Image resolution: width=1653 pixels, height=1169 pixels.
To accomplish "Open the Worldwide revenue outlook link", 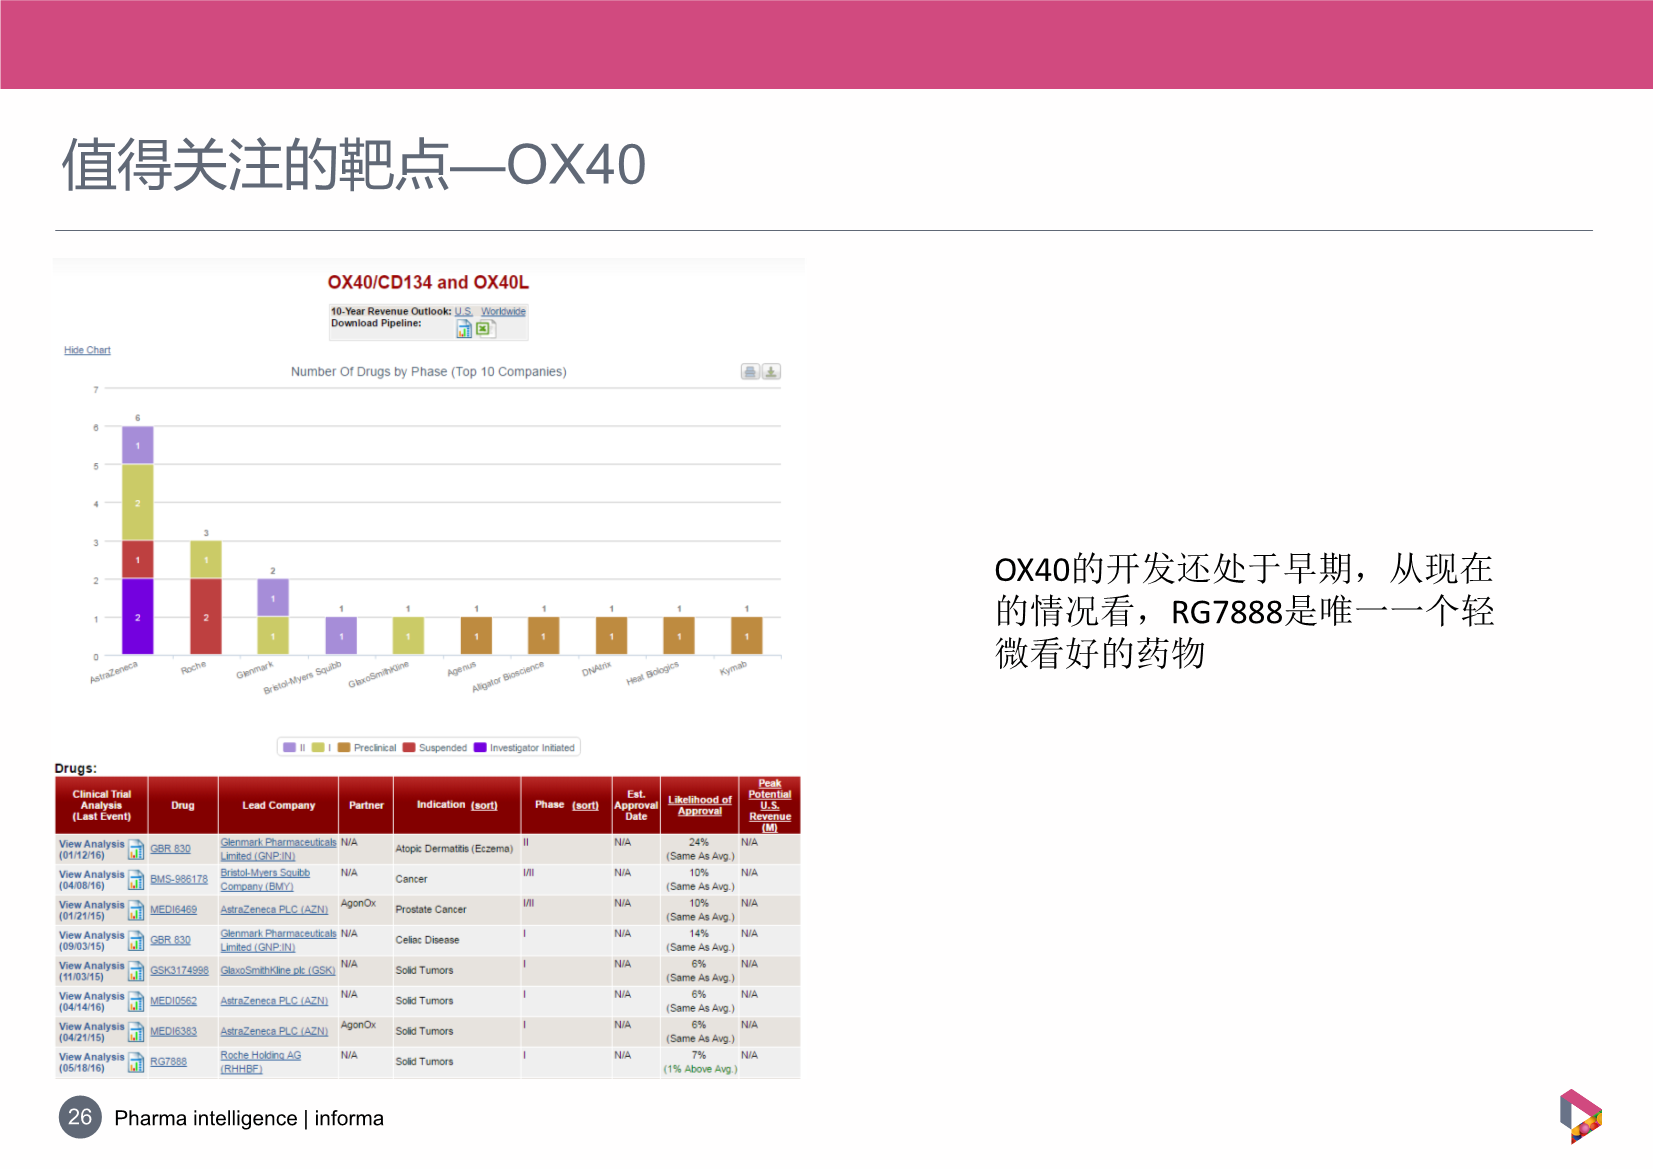I will (x=503, y=311).
